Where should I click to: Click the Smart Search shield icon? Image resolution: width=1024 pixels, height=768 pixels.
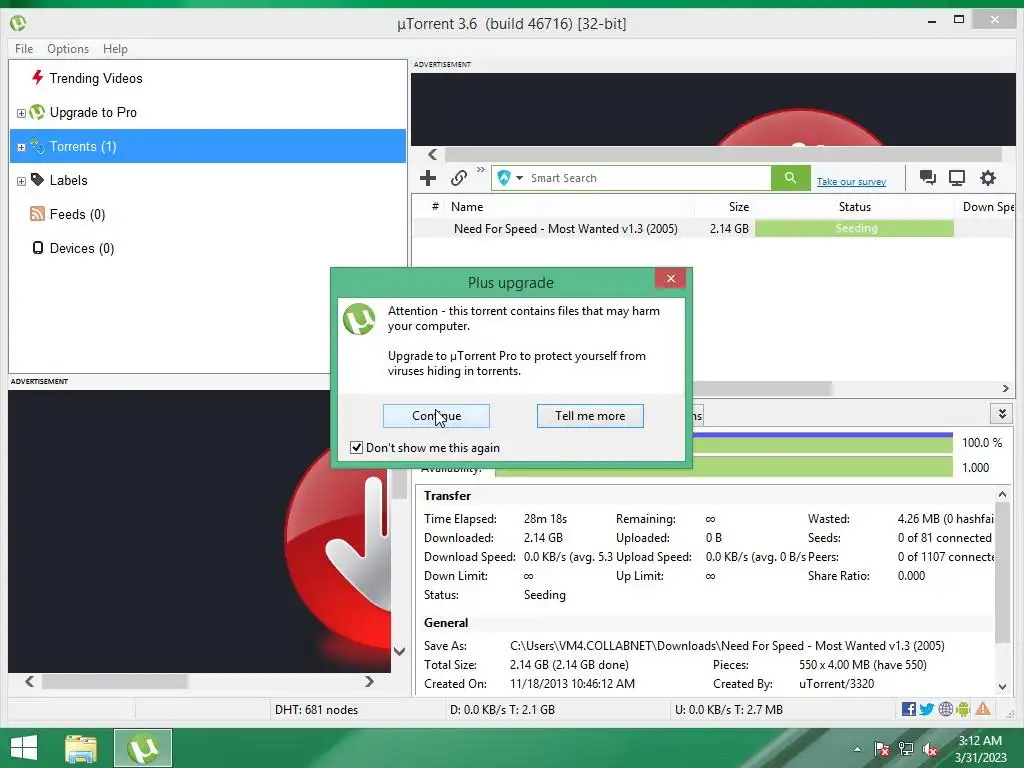point(504,178)
